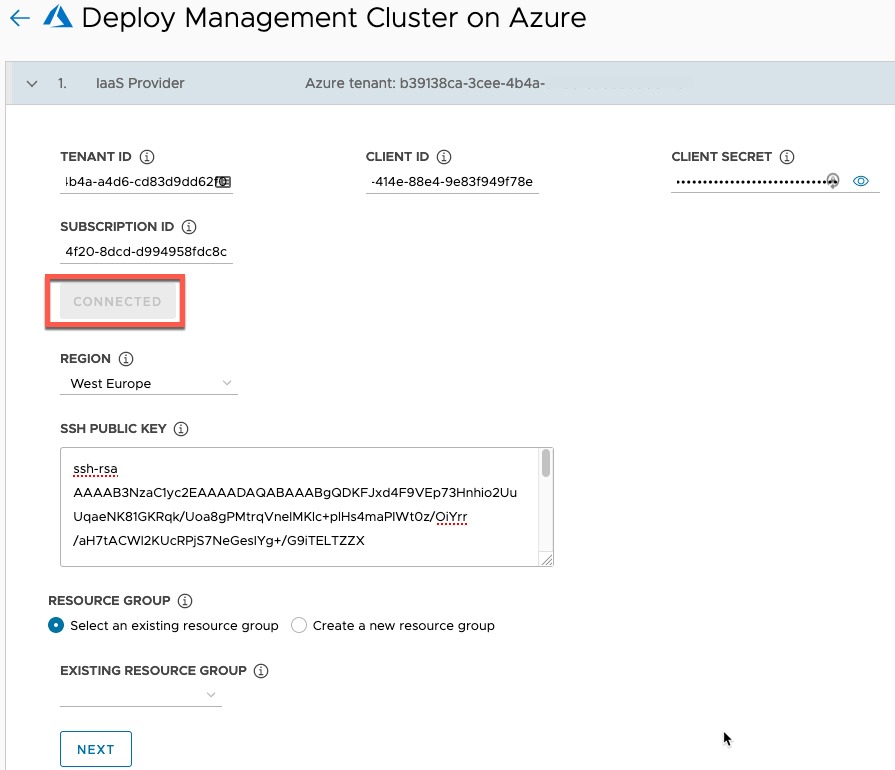Click Region info icon

coord(126,359)
